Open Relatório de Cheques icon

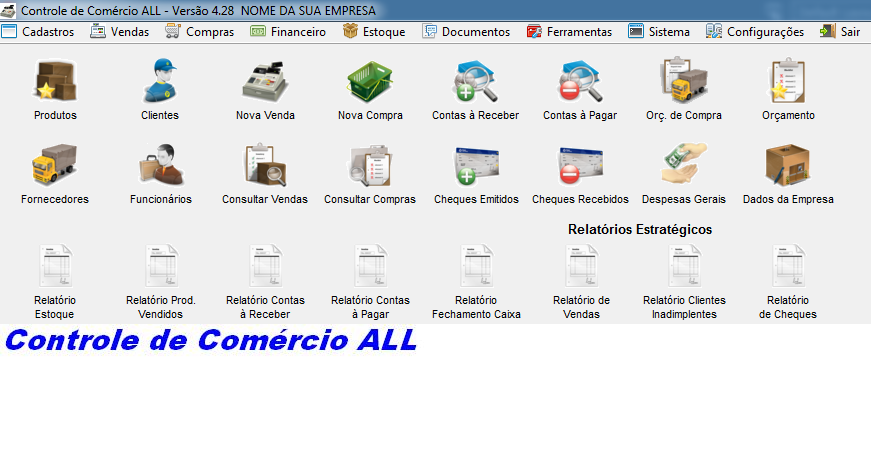tap(788, 266)
